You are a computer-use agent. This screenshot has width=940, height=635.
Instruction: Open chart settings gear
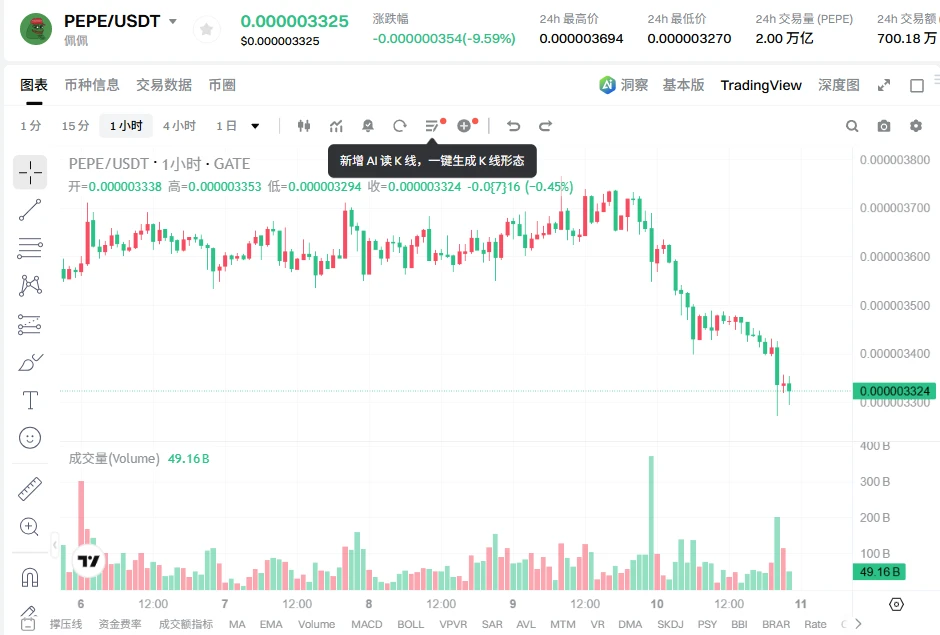915,126
